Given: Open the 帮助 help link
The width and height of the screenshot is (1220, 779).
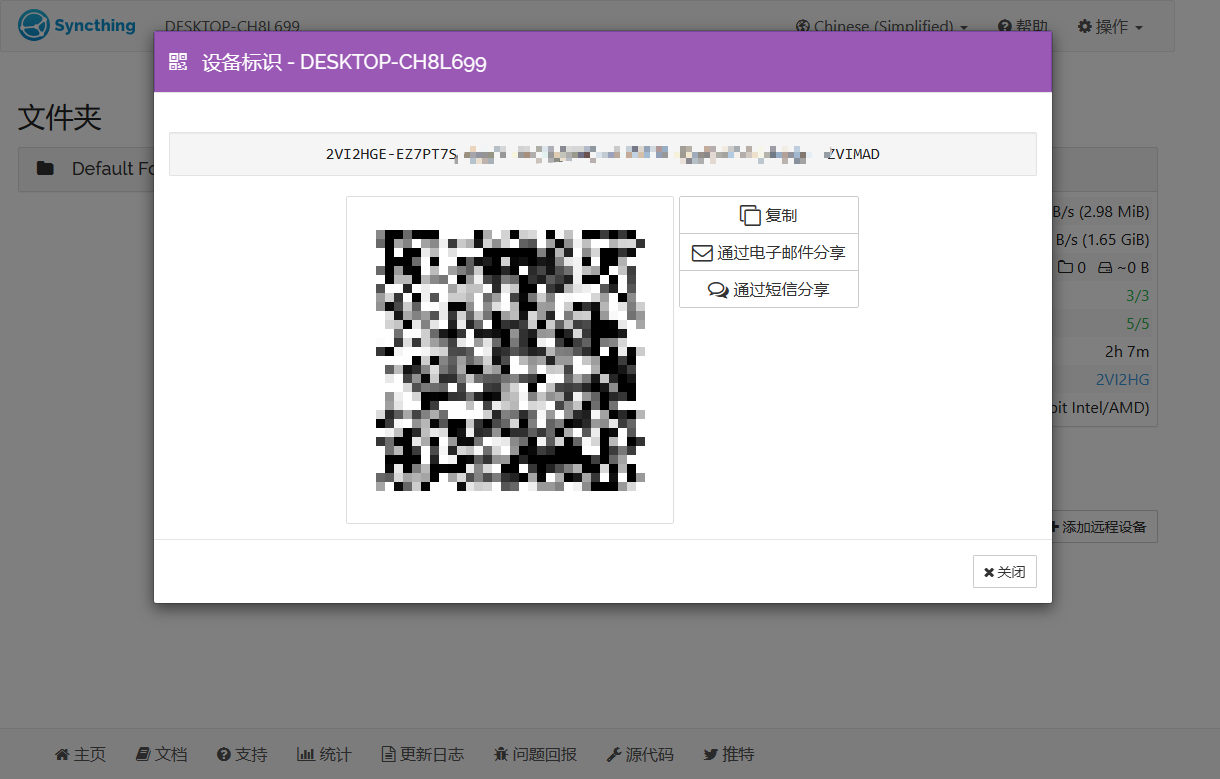Looking at the screenshot, I should tap(1023, 26).
